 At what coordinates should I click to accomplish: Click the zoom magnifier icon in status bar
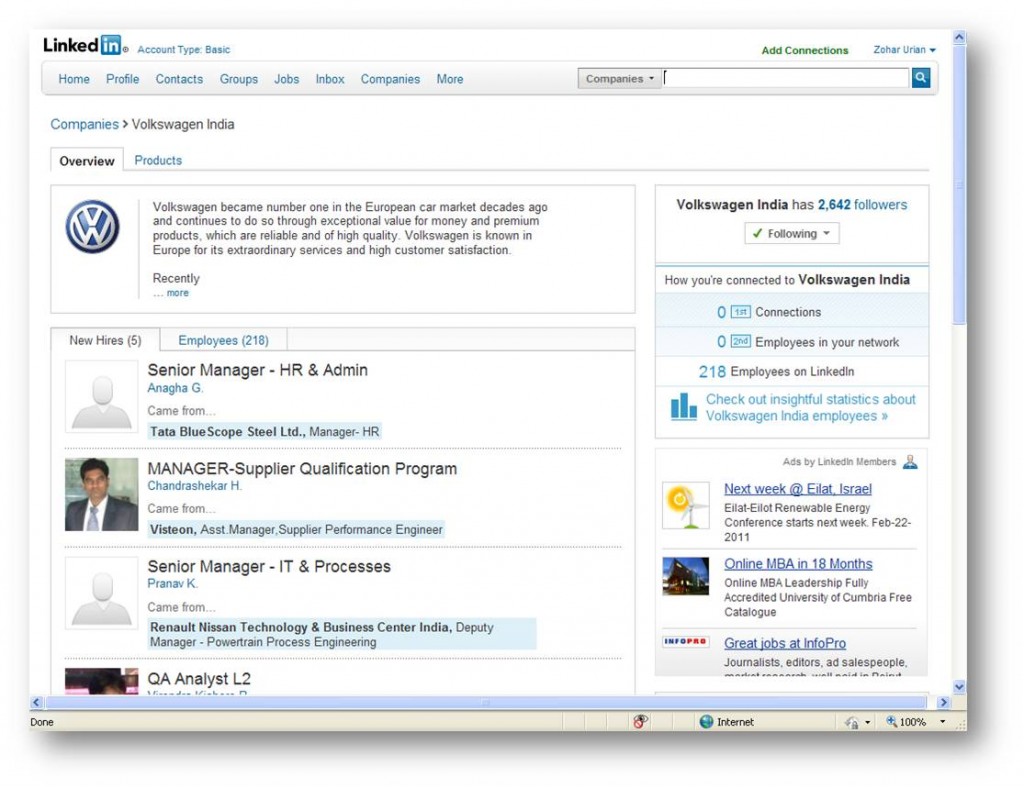click(x=891, y=721)
